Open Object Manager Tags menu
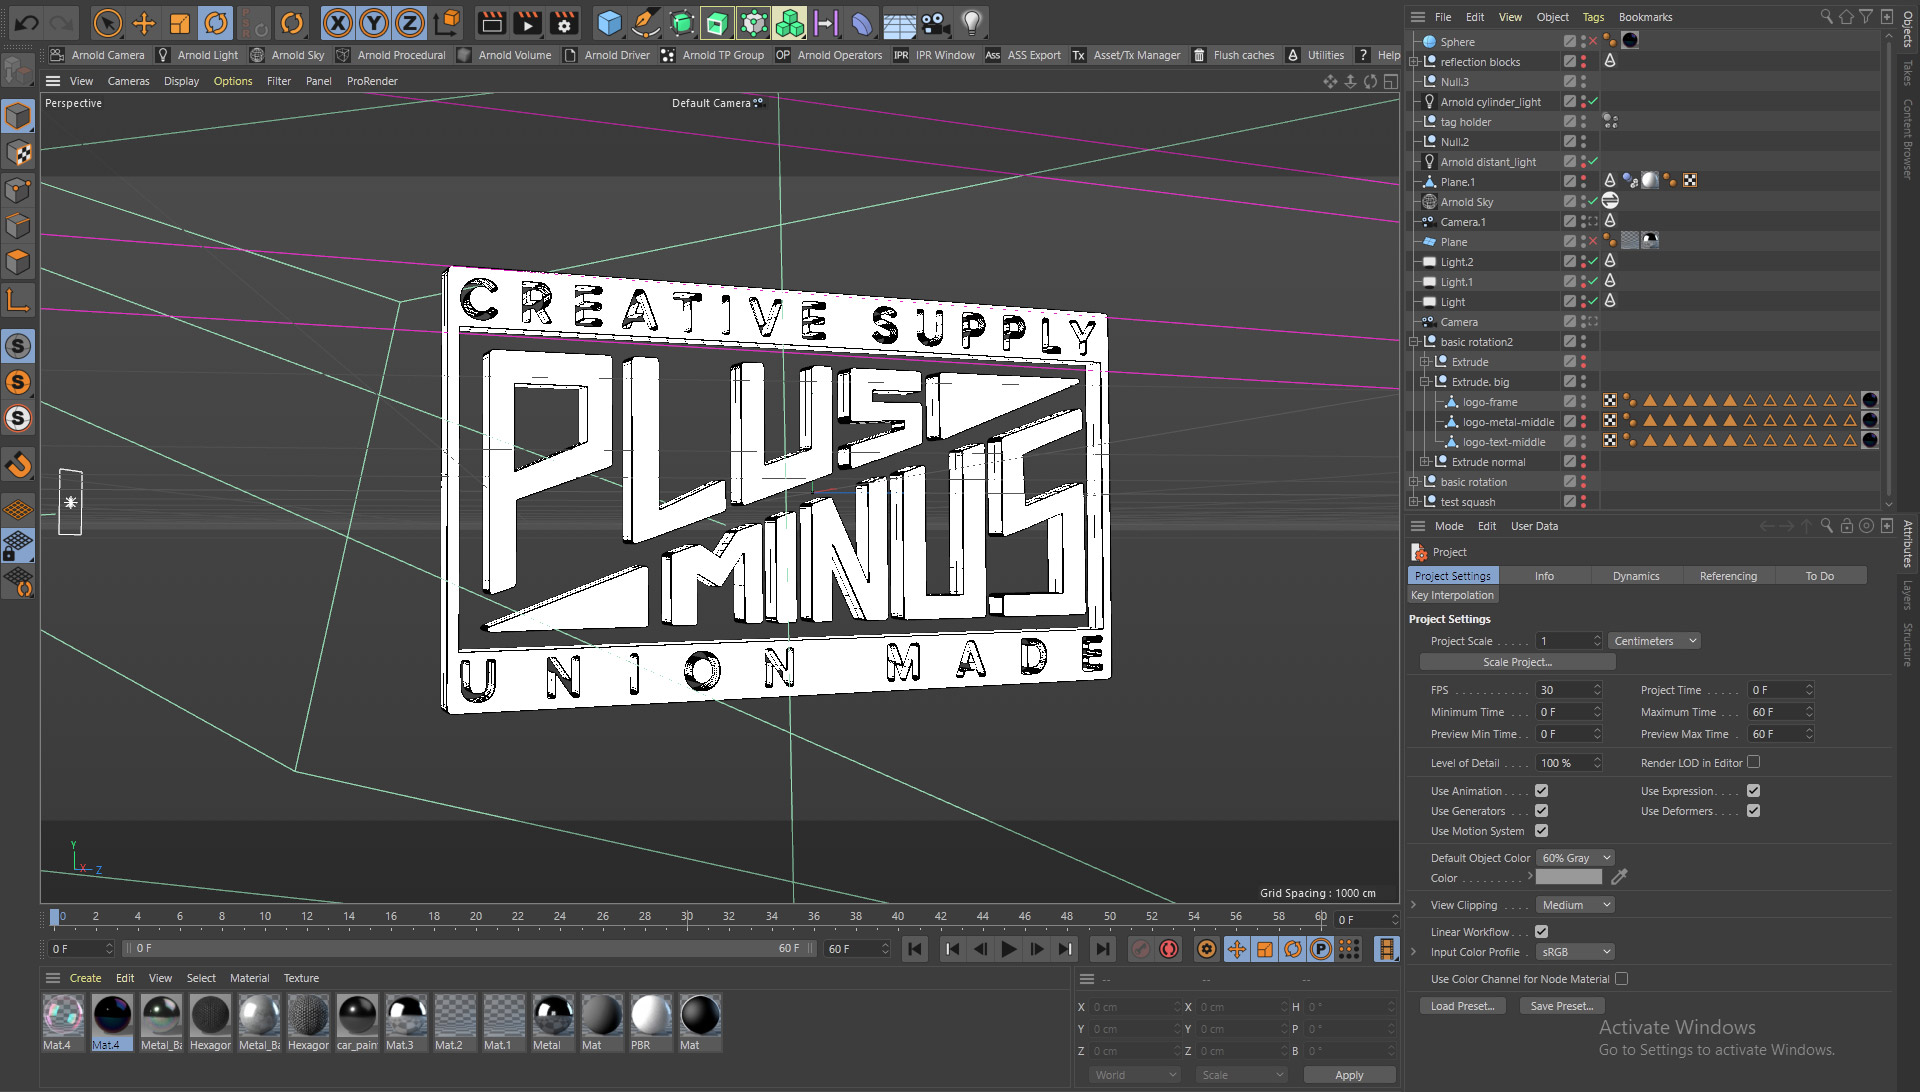The height and width of the screenshot is (1092, 1920). point(1593,17)
